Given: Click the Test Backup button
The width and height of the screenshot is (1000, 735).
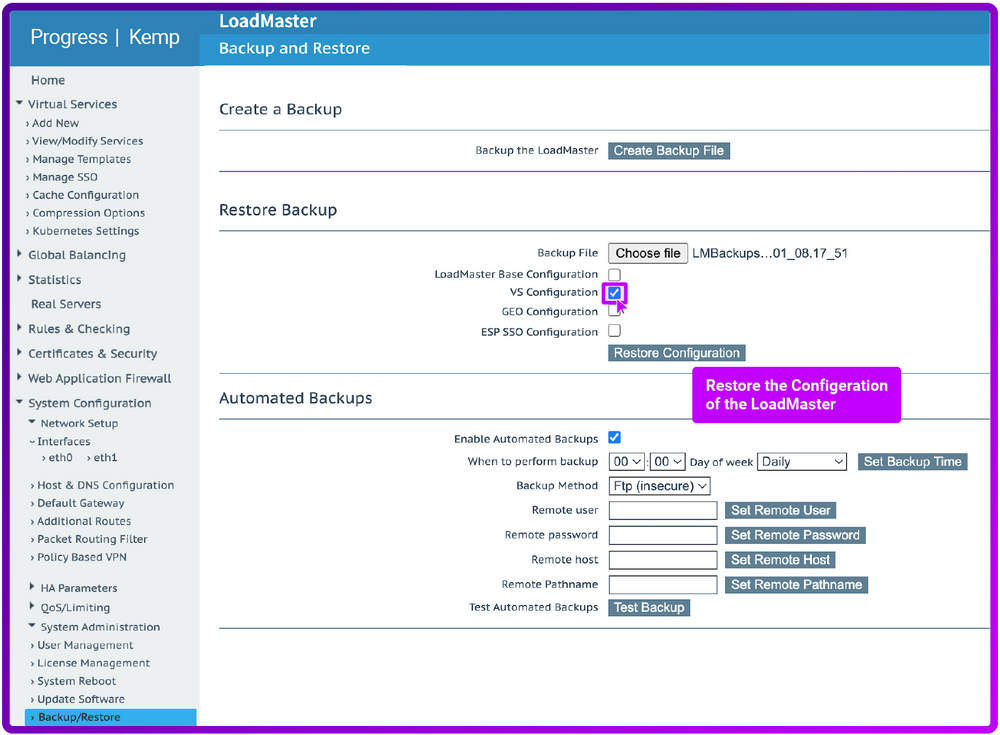Looking at the screenshot, I should (x=649, y=607).
